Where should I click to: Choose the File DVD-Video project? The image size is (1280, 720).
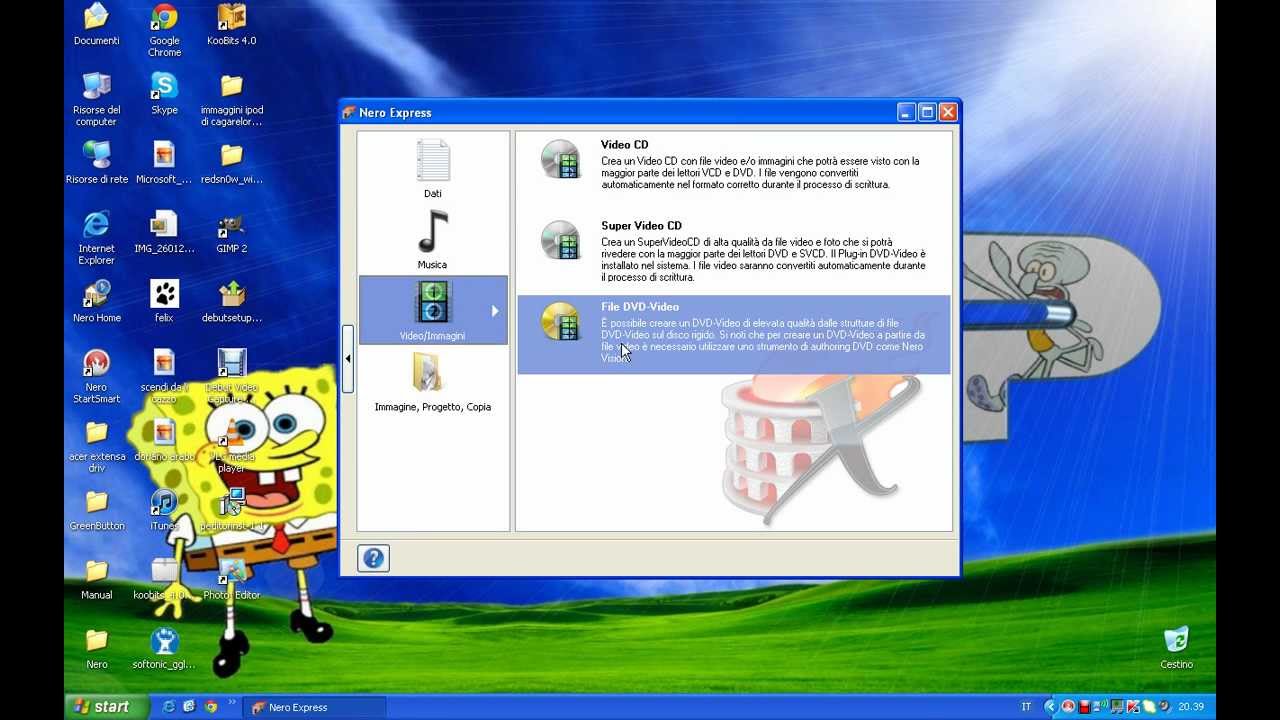(733, 334)
